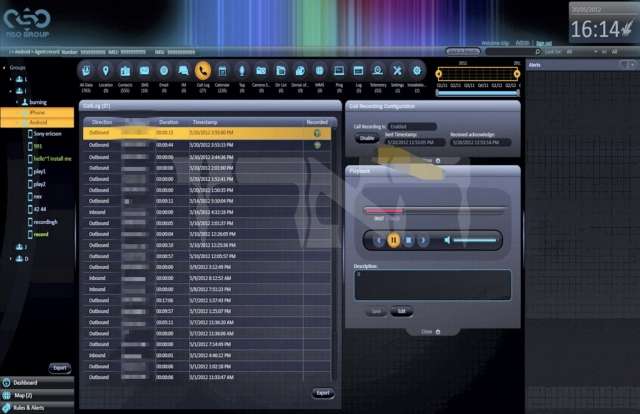Click the right handle of date range timeline
The image size is (640, 414).
click(517, 74)
